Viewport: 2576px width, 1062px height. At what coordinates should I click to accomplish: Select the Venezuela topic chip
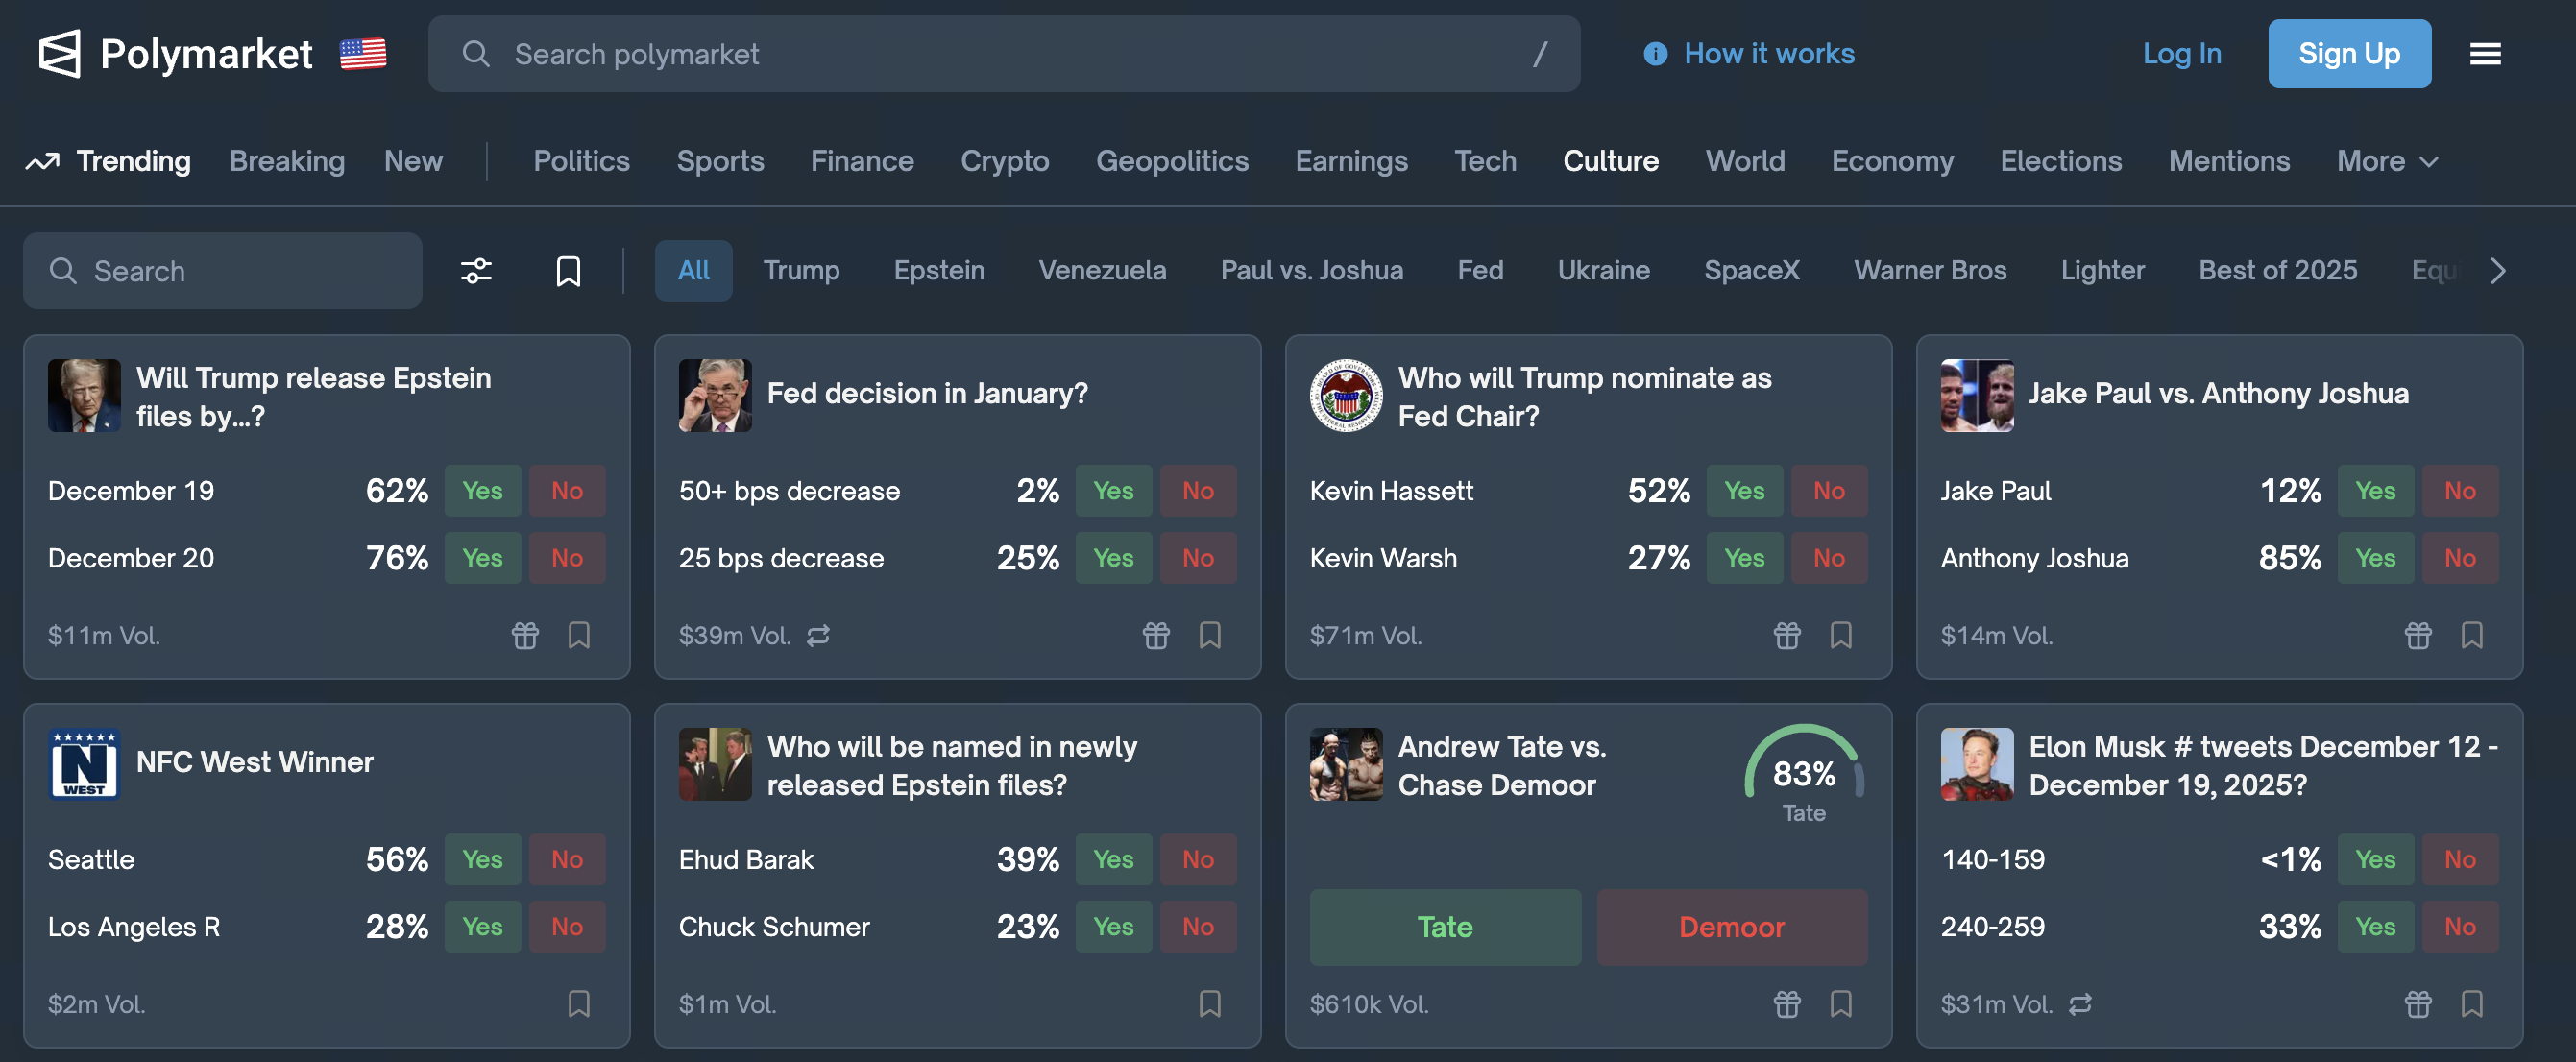pyautogui.click(x=1102, y=270)
